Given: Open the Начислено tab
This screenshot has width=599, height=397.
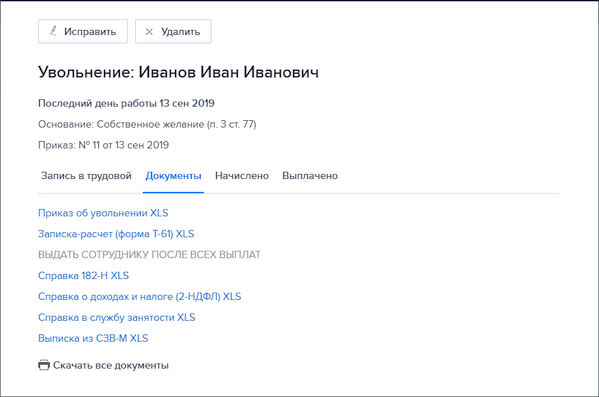Looking at the screenshot, I should (242, 176).
